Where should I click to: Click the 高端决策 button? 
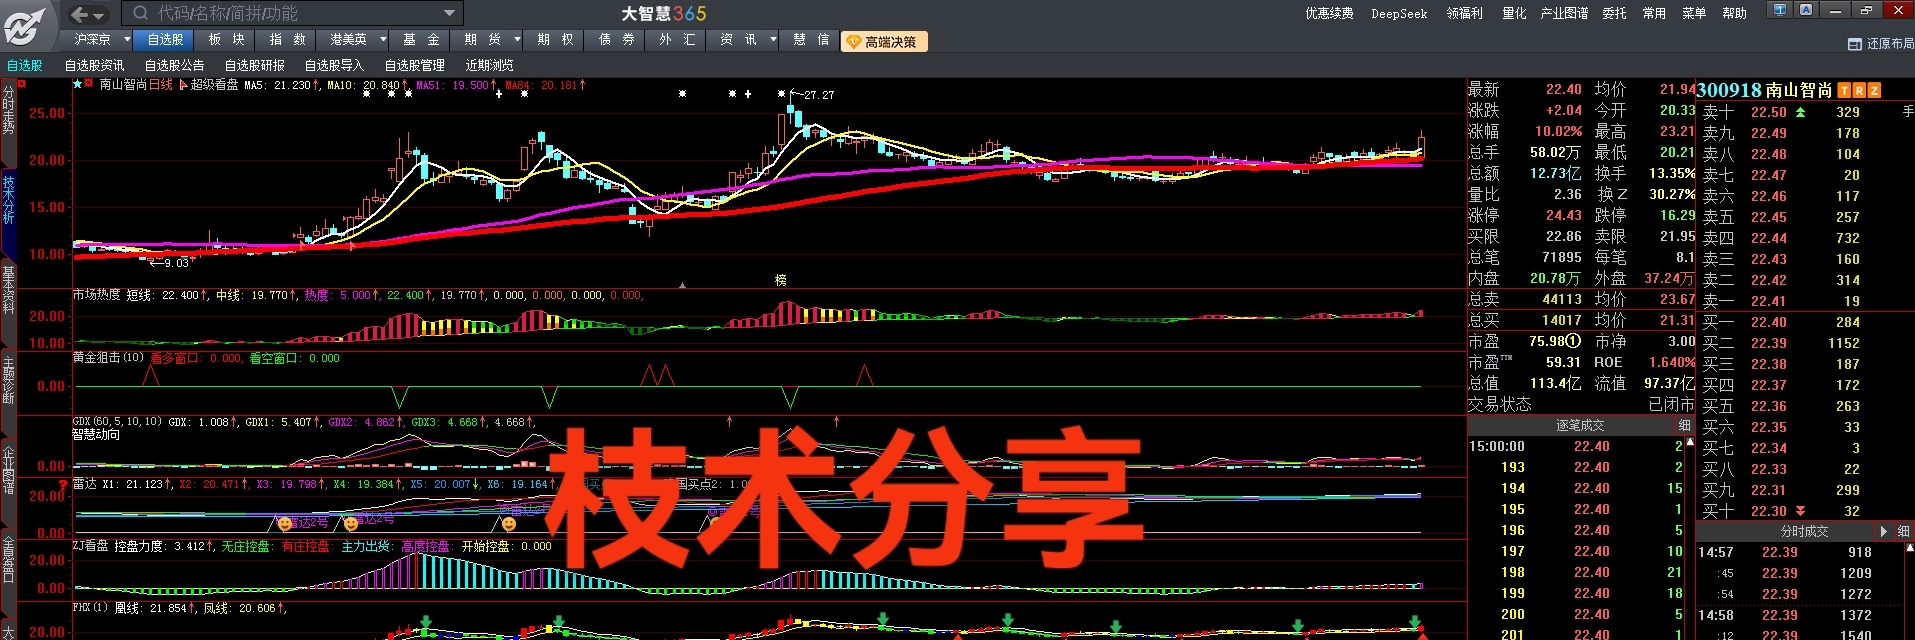(x=884, y=42)
